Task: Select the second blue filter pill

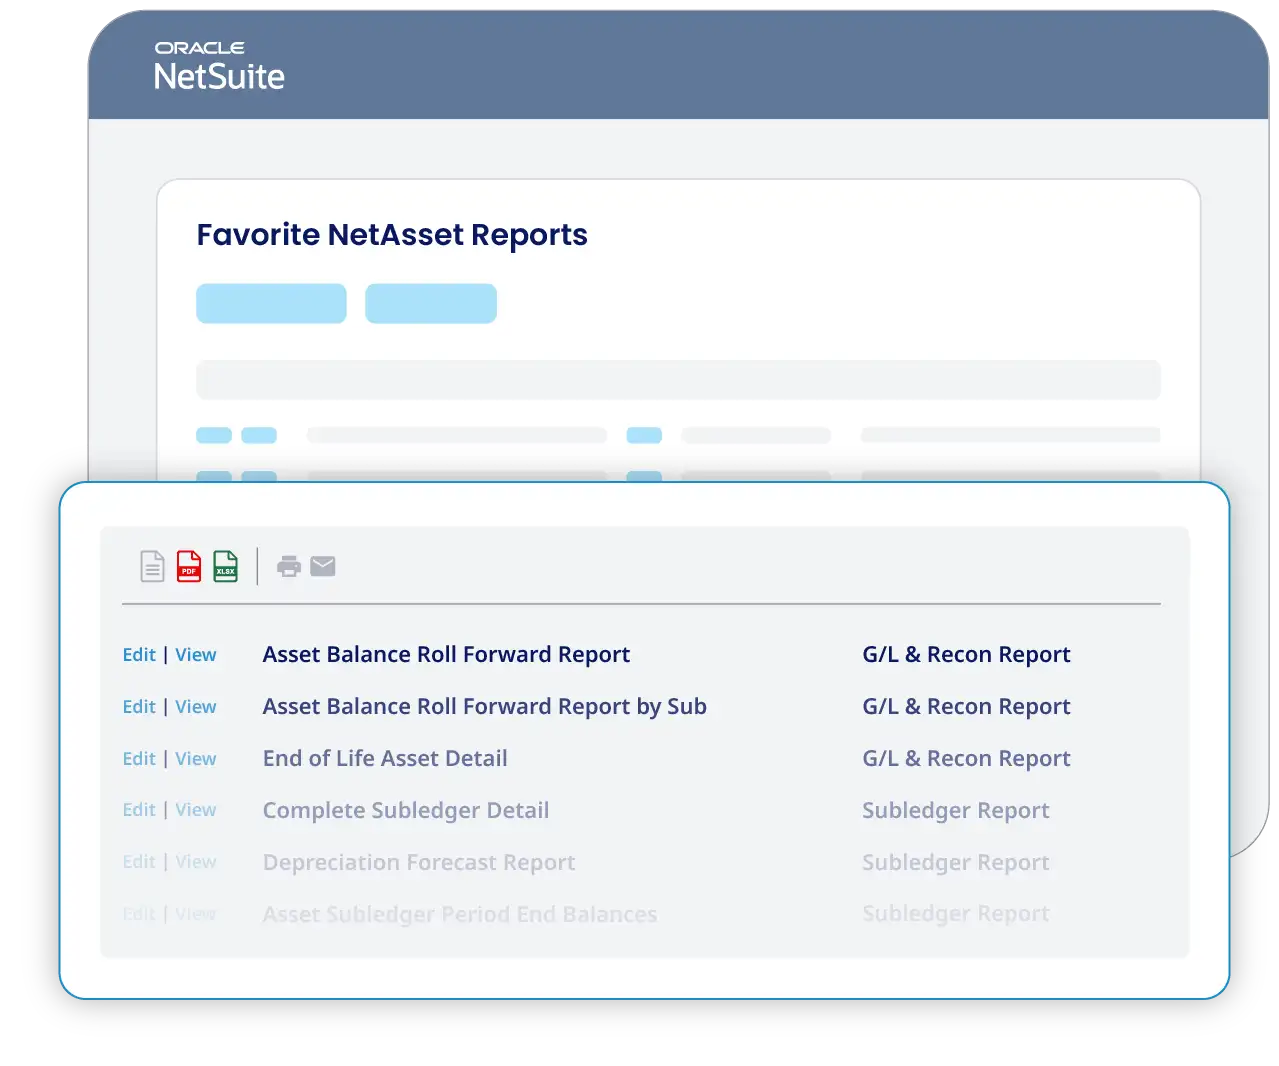Action: click(x=432, y=303)
